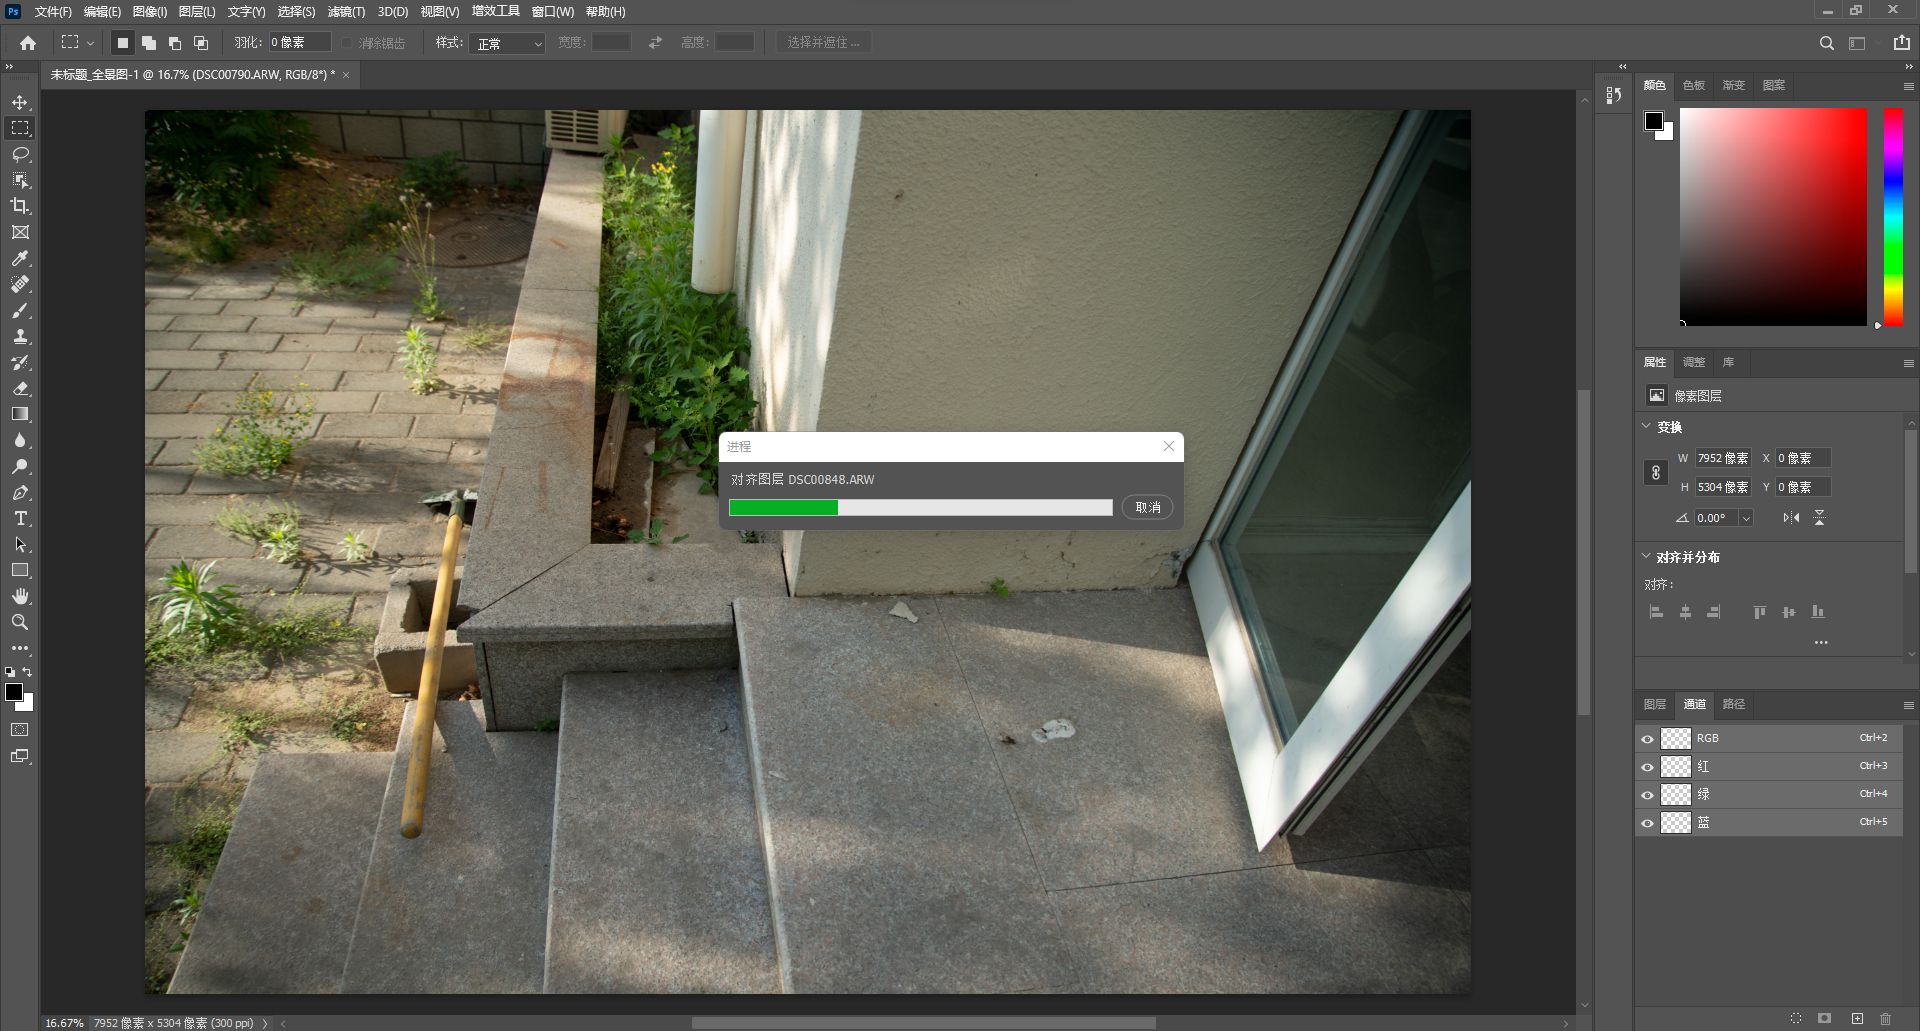
Task: Select the Hand tool
Action: pyautogui.click(x=20, y=596)
